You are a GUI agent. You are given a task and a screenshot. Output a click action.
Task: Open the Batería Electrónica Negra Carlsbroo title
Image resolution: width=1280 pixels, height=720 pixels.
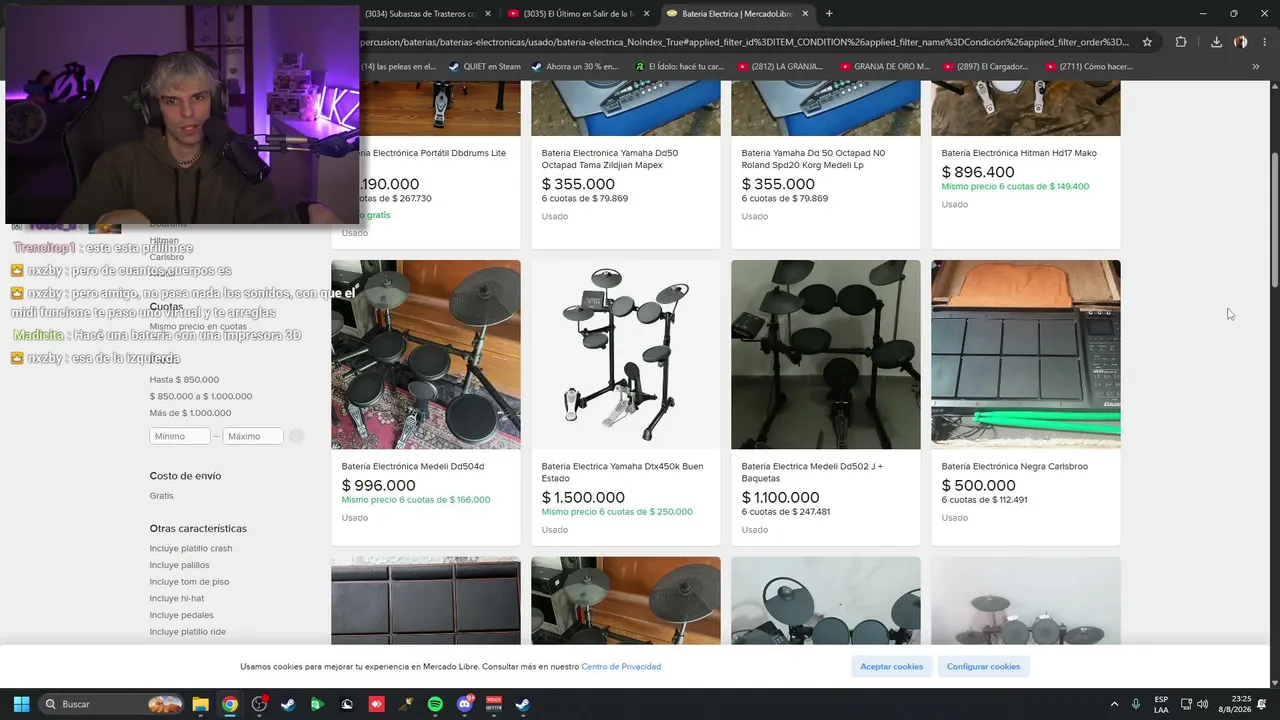pos(1015,466)
